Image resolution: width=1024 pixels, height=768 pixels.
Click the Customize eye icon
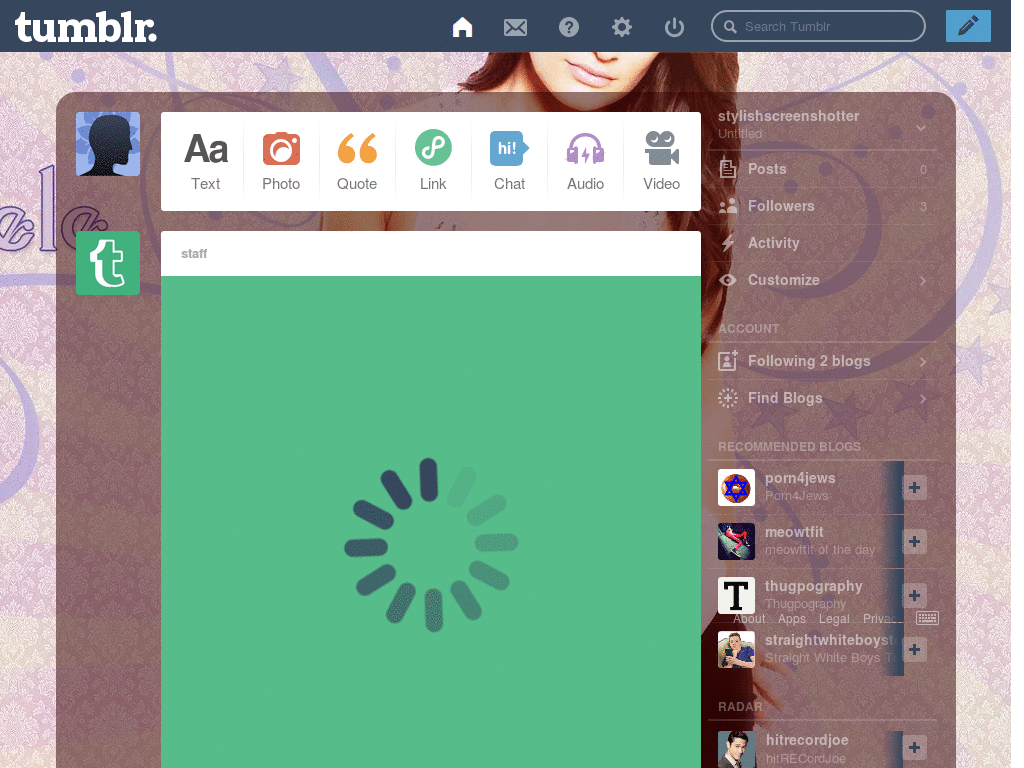click(728, 280)
